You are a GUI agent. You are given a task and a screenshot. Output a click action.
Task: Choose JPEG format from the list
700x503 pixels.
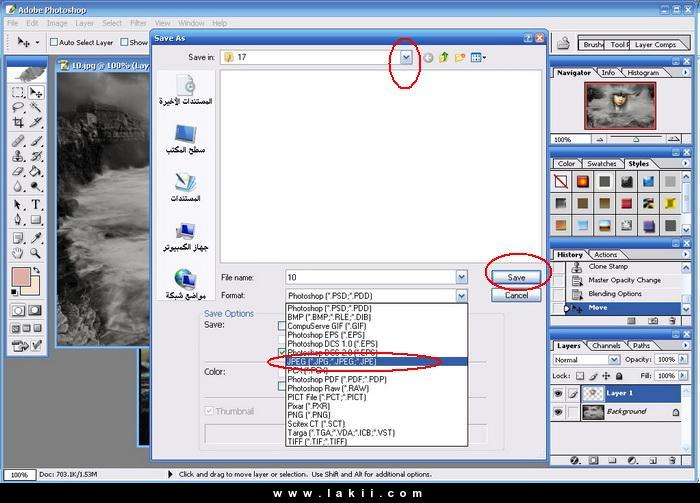377,362
